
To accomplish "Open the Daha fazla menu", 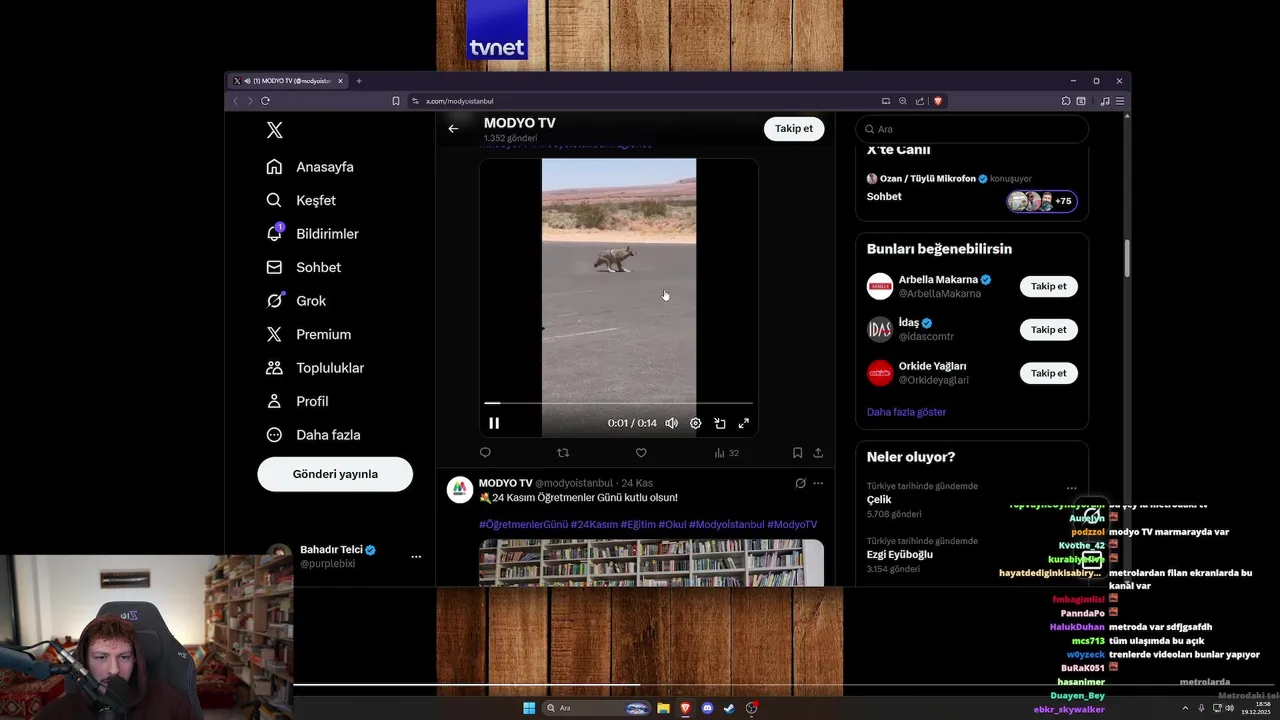I will point(313,435).
